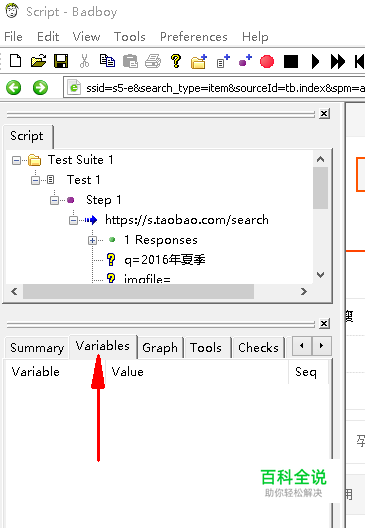Add a new Test with document-plus icon
Image resolution: width=365 pixels, height=528 pixels.
click(223, 61)
